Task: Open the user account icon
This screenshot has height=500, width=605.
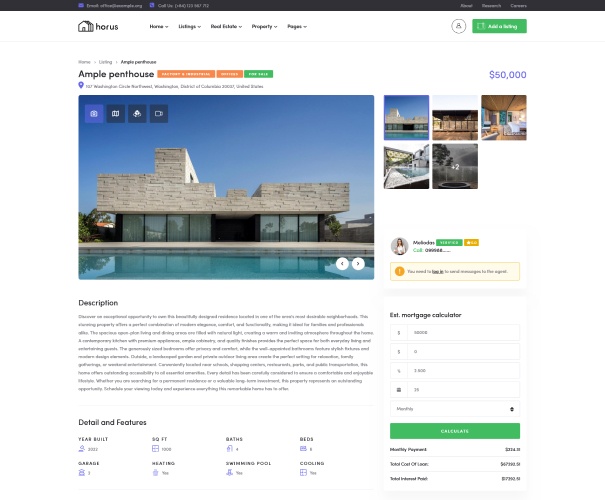Action: (458, 26)
